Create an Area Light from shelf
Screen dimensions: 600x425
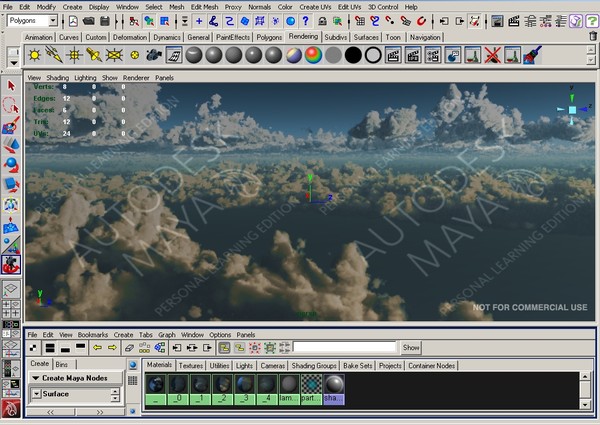click(114, 55)
